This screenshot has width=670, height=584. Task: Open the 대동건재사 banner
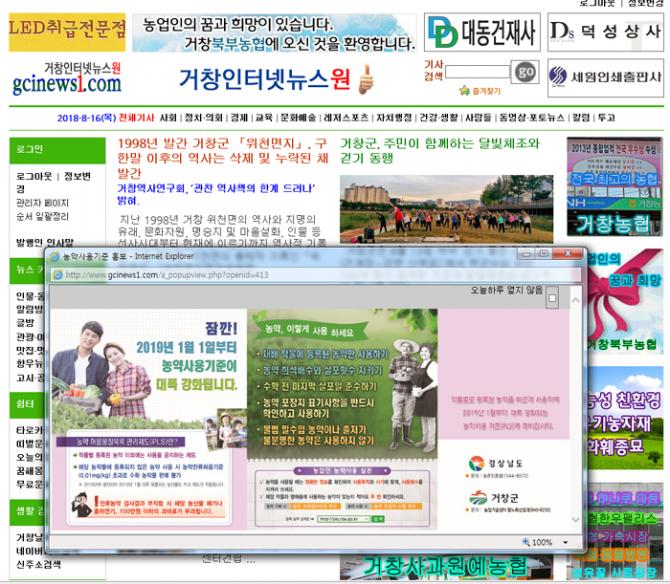pyautogui.click(x=482, y=32)
